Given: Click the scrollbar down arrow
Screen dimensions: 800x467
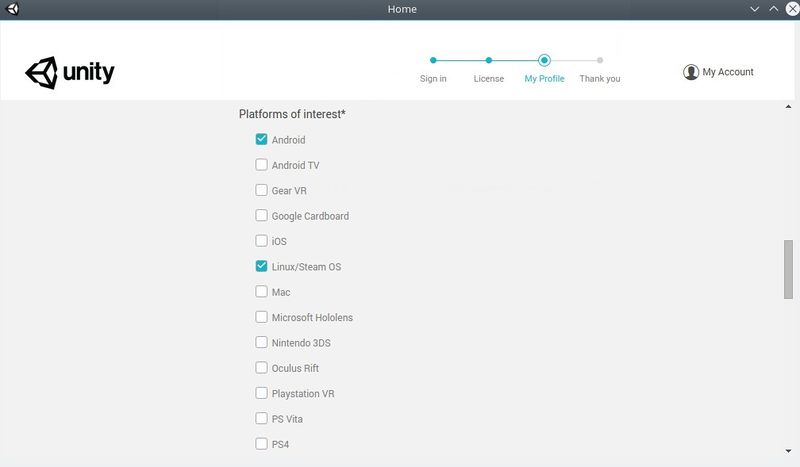Looking at the screenshot, I should 788,451.
